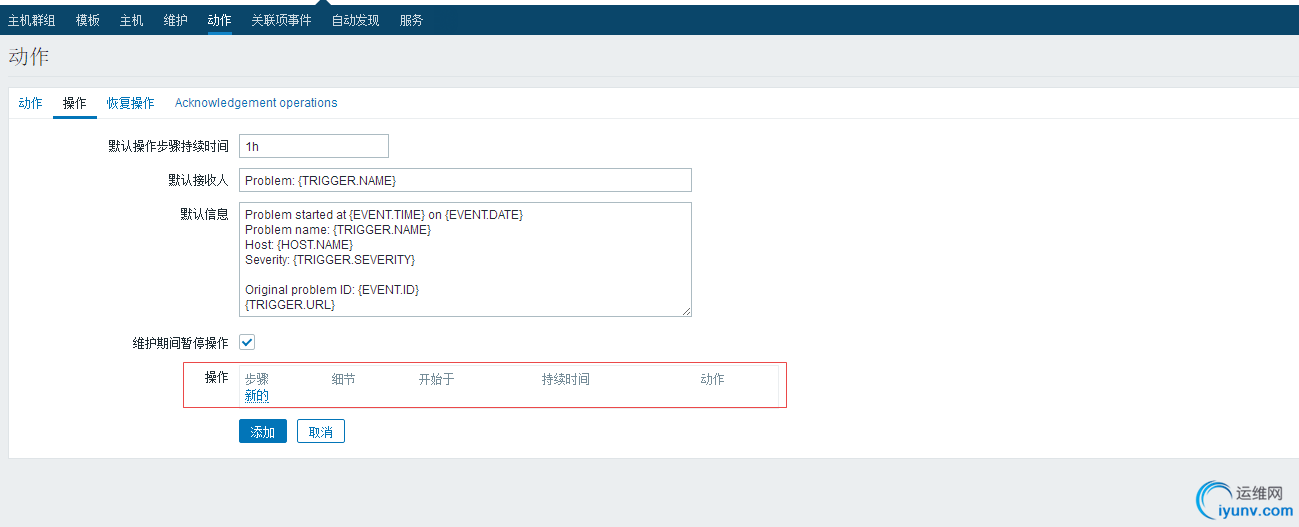Navigate to 自动发现
The width and height of the screenshot is (1299, 527).
tap(355, 20)
